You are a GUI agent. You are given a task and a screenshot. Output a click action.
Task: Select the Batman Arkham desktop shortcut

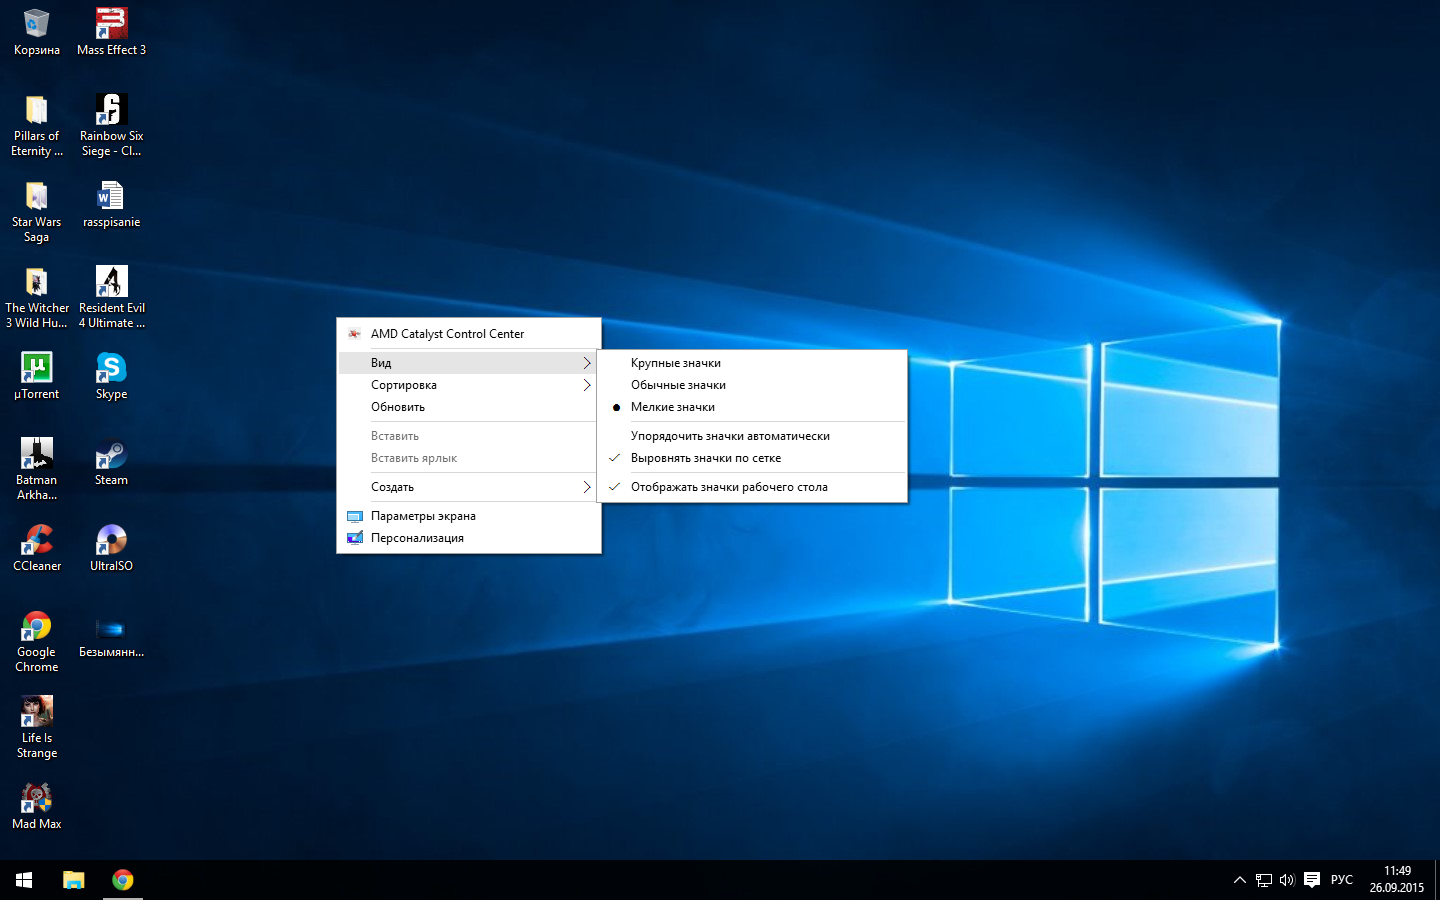pyautogui.click(x=37, y=470)
